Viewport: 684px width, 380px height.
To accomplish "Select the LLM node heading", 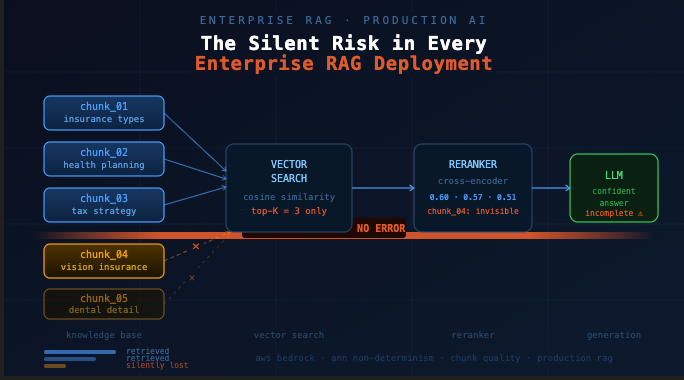I will click(614, 175).
